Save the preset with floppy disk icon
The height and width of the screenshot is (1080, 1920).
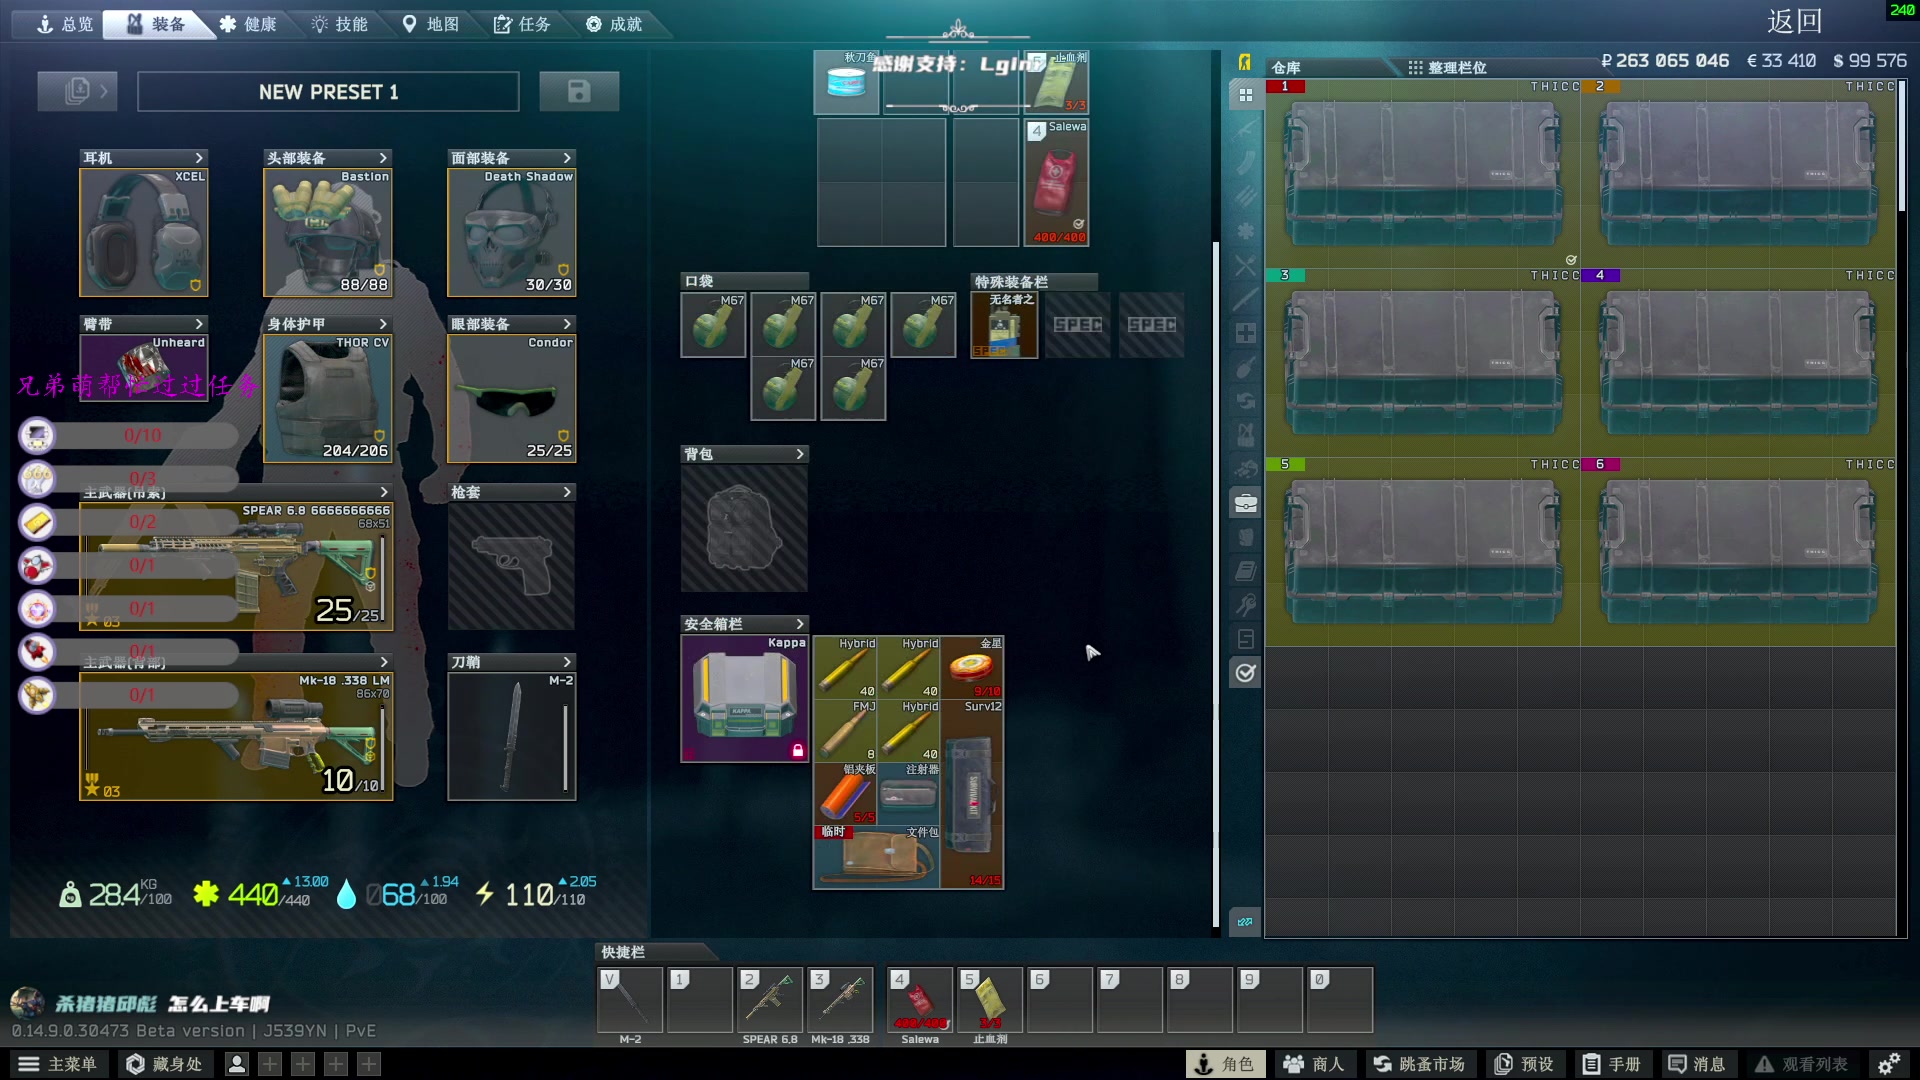pos(579,91)
